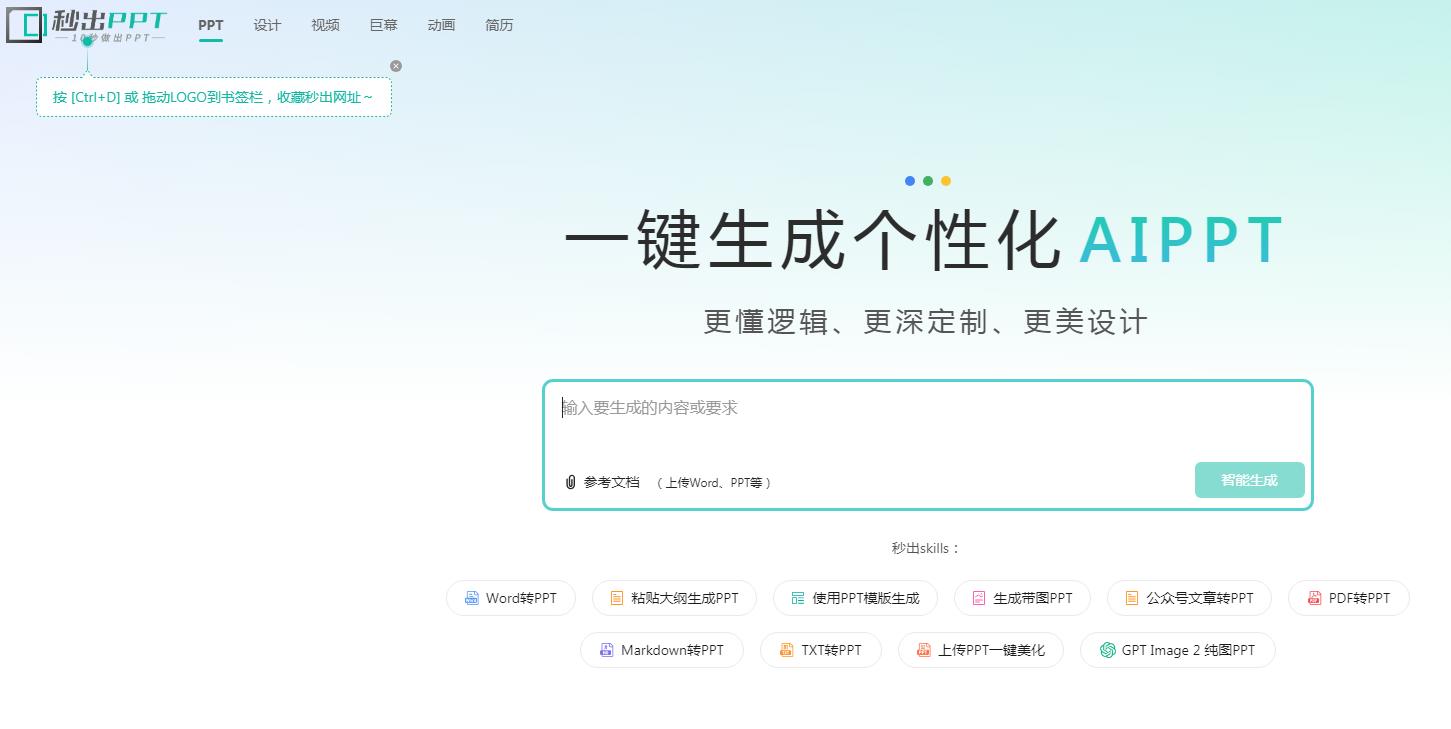
Task: Click the paperclip 参考文档 icon
Action: [x=570, y=482]
